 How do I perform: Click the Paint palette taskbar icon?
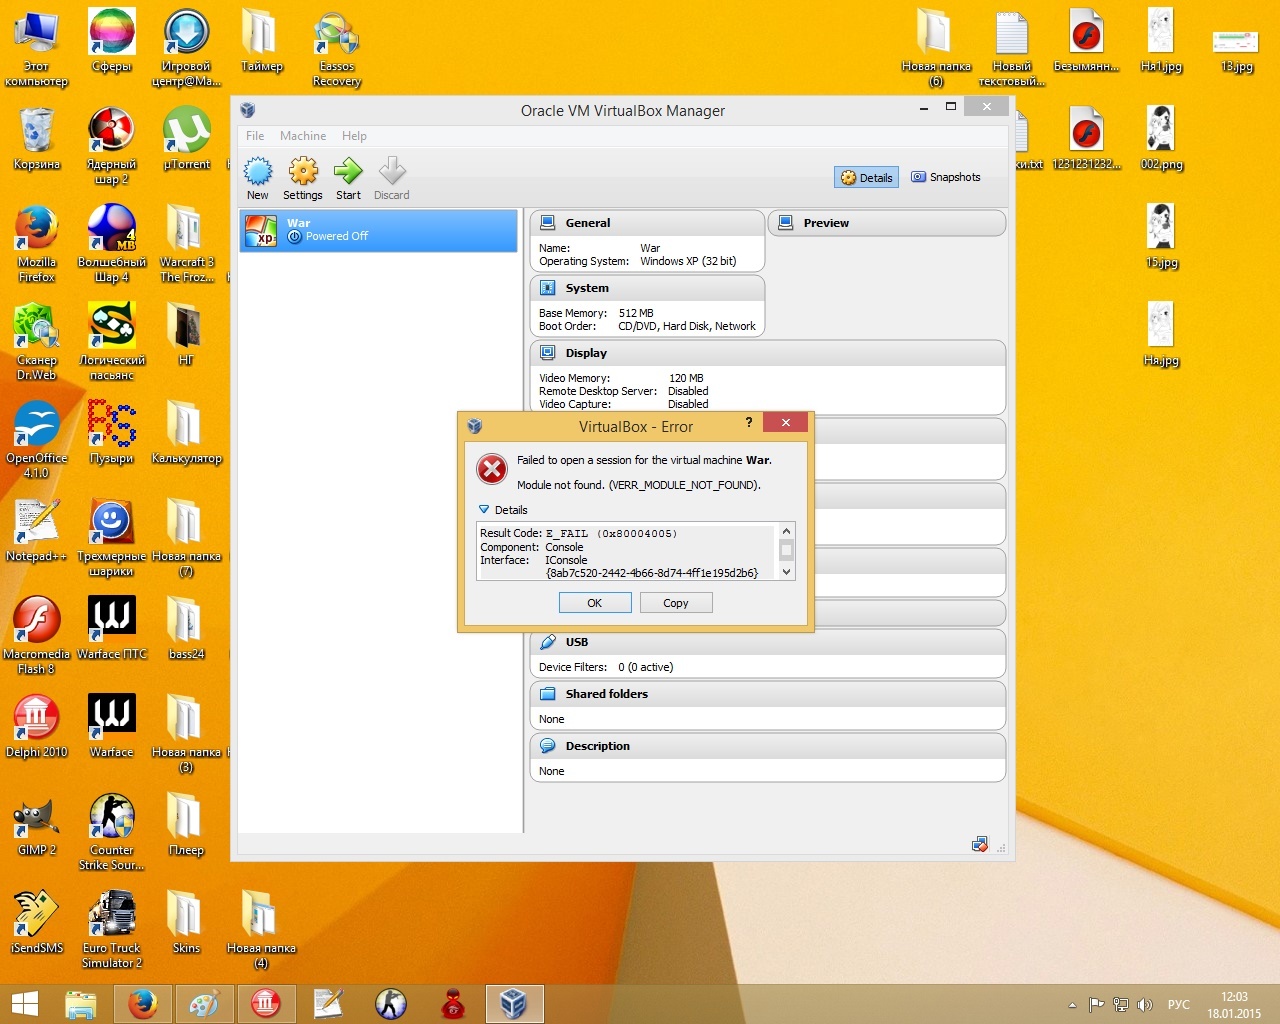[x=204, y=1004]
